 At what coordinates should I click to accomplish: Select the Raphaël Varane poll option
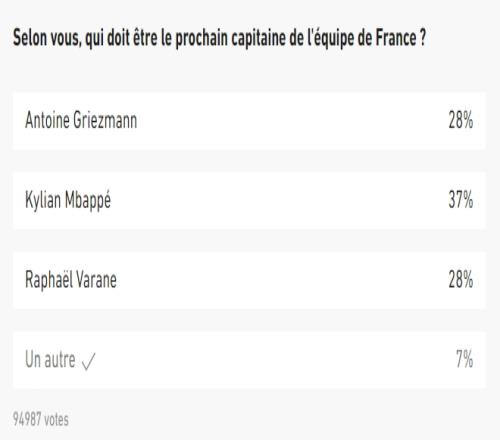click(249, 280)
